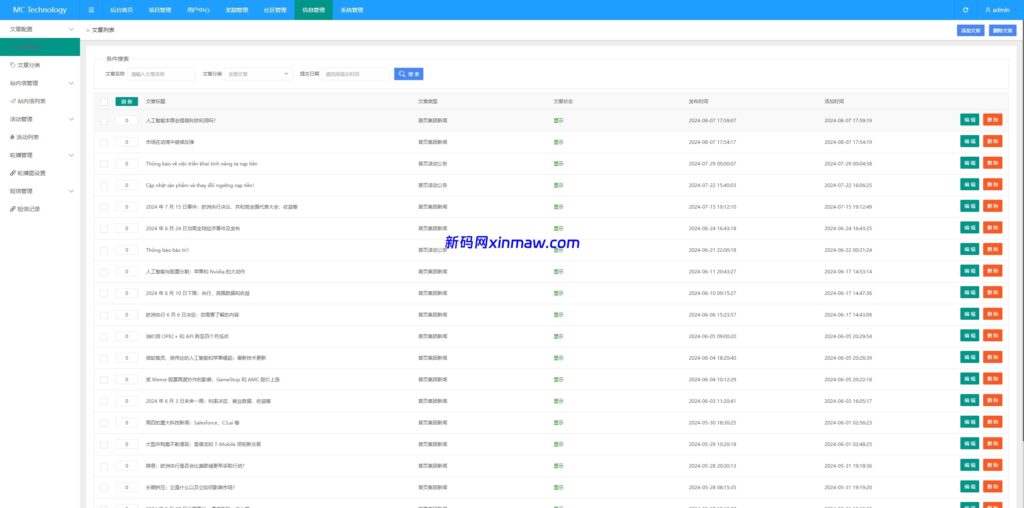Tick checkbox for the Nvidia article row
The height and width of the screenshot is (508, 1024).
(x=104, y=272)
